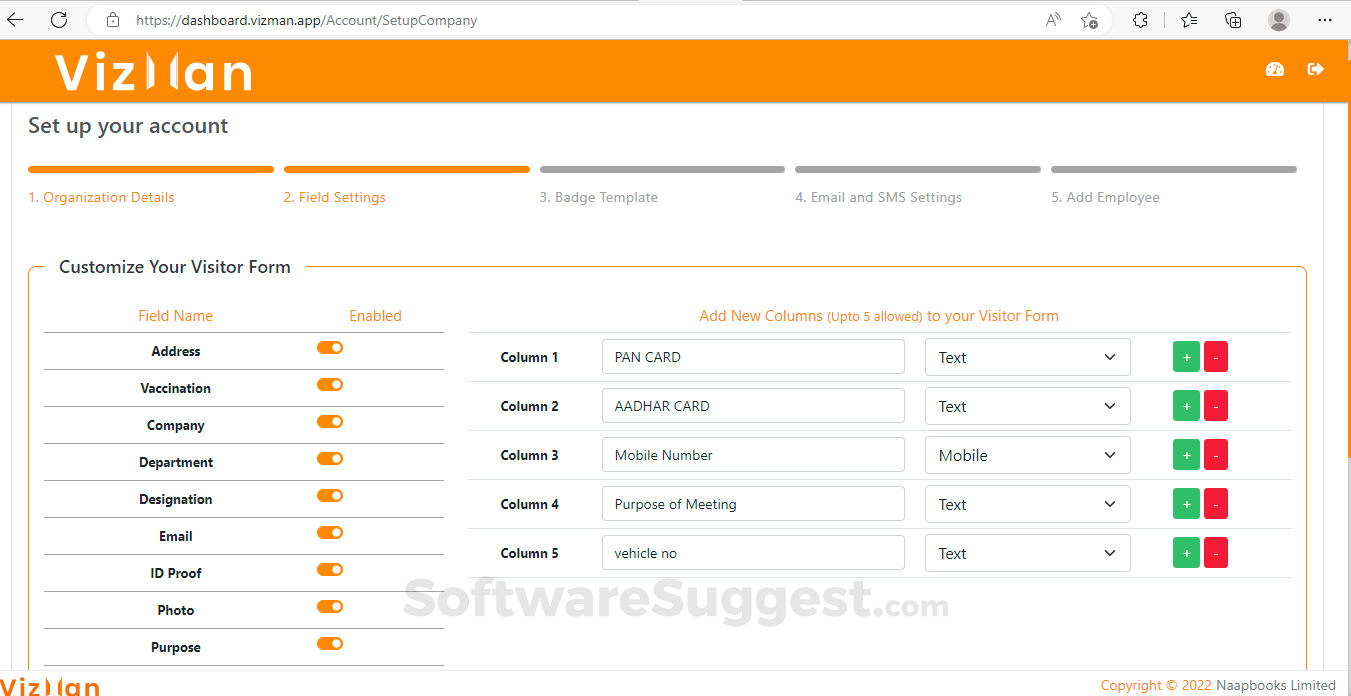This screenshot has height=696, width=1351.
Task: Toggle the Department field switch
Action: coord(330,458)
